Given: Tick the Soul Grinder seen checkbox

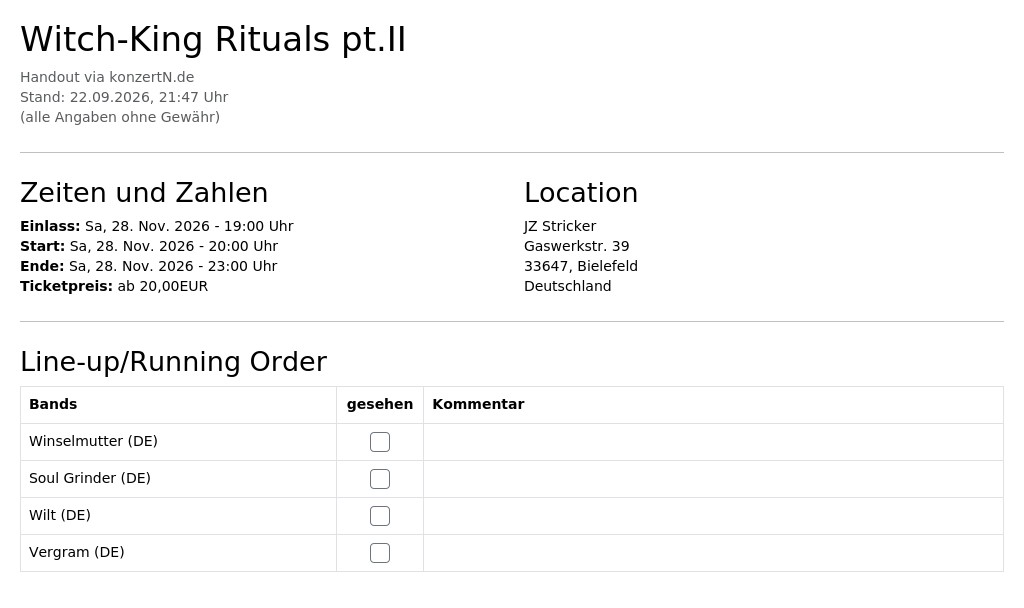Looking at the screenshot, I should 379,479.
